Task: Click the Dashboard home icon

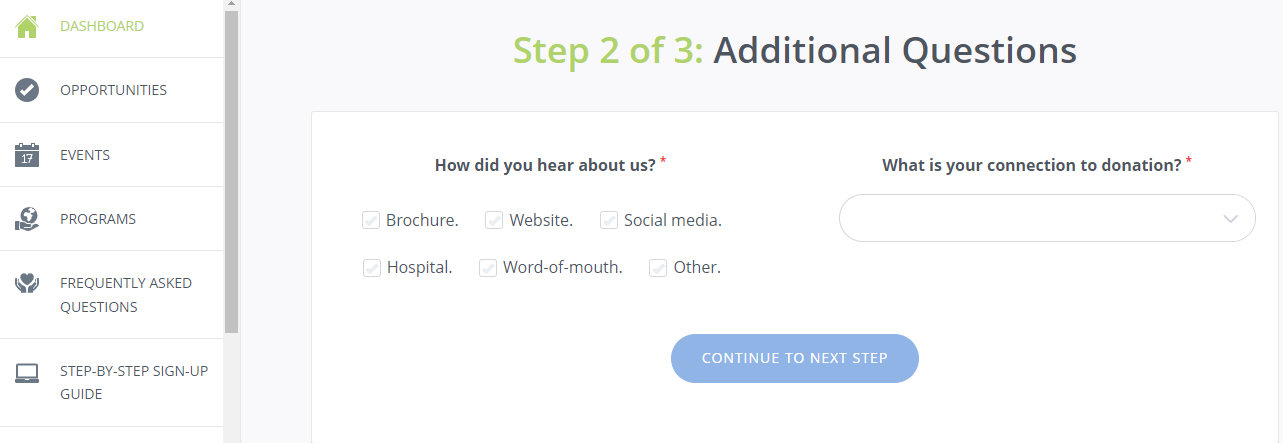Action: click(x=27, y=26)
